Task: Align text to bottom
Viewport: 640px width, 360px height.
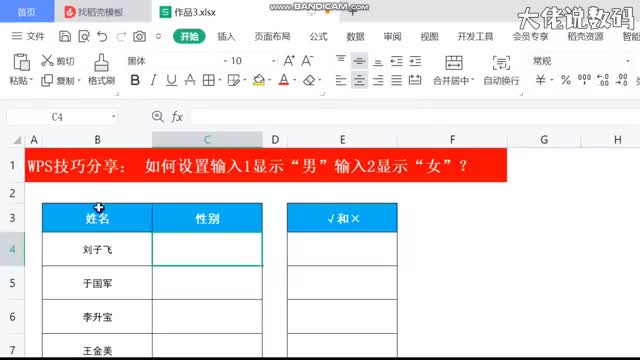Action: tap(378, 62)
